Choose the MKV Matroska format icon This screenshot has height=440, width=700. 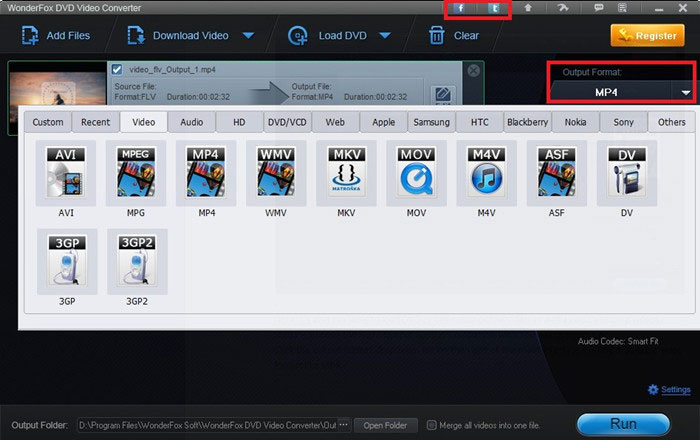[346, 173]
